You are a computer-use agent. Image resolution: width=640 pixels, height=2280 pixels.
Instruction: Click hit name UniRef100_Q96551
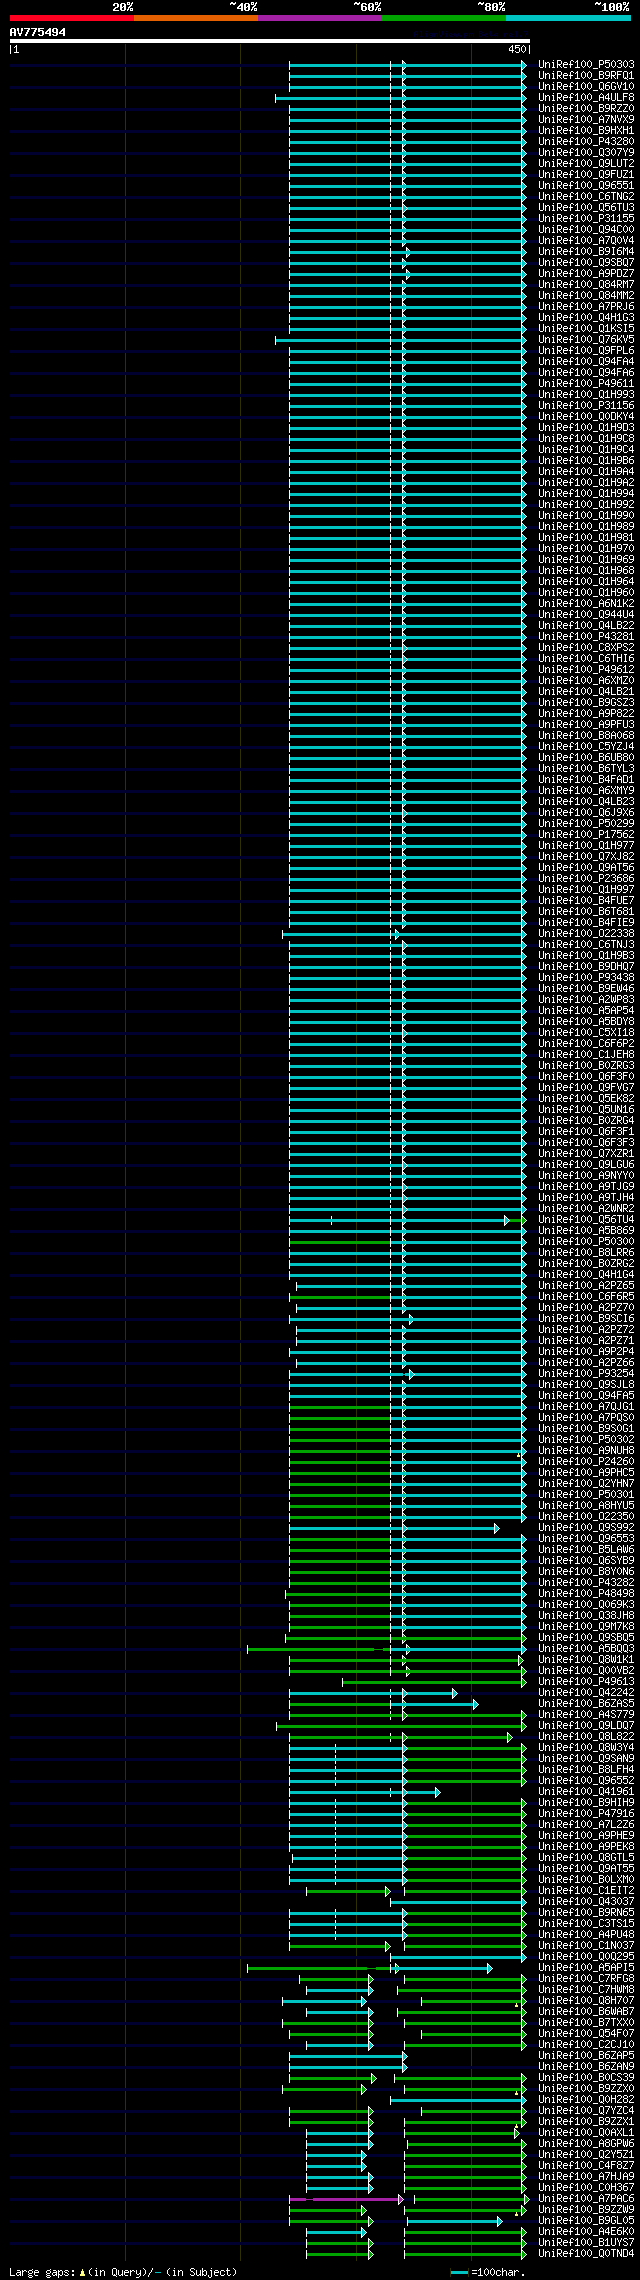click(586, 185)
